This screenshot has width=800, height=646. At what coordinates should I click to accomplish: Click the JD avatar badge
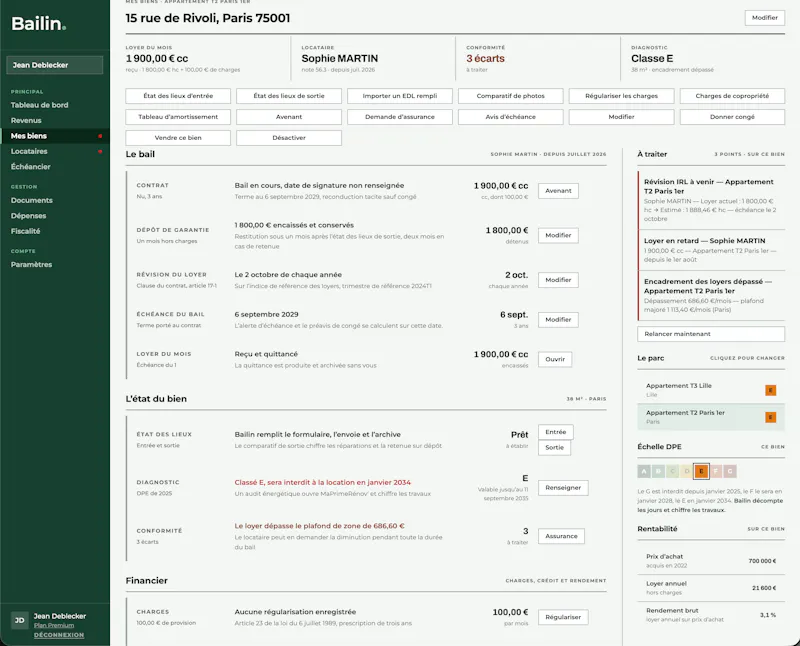19,620
